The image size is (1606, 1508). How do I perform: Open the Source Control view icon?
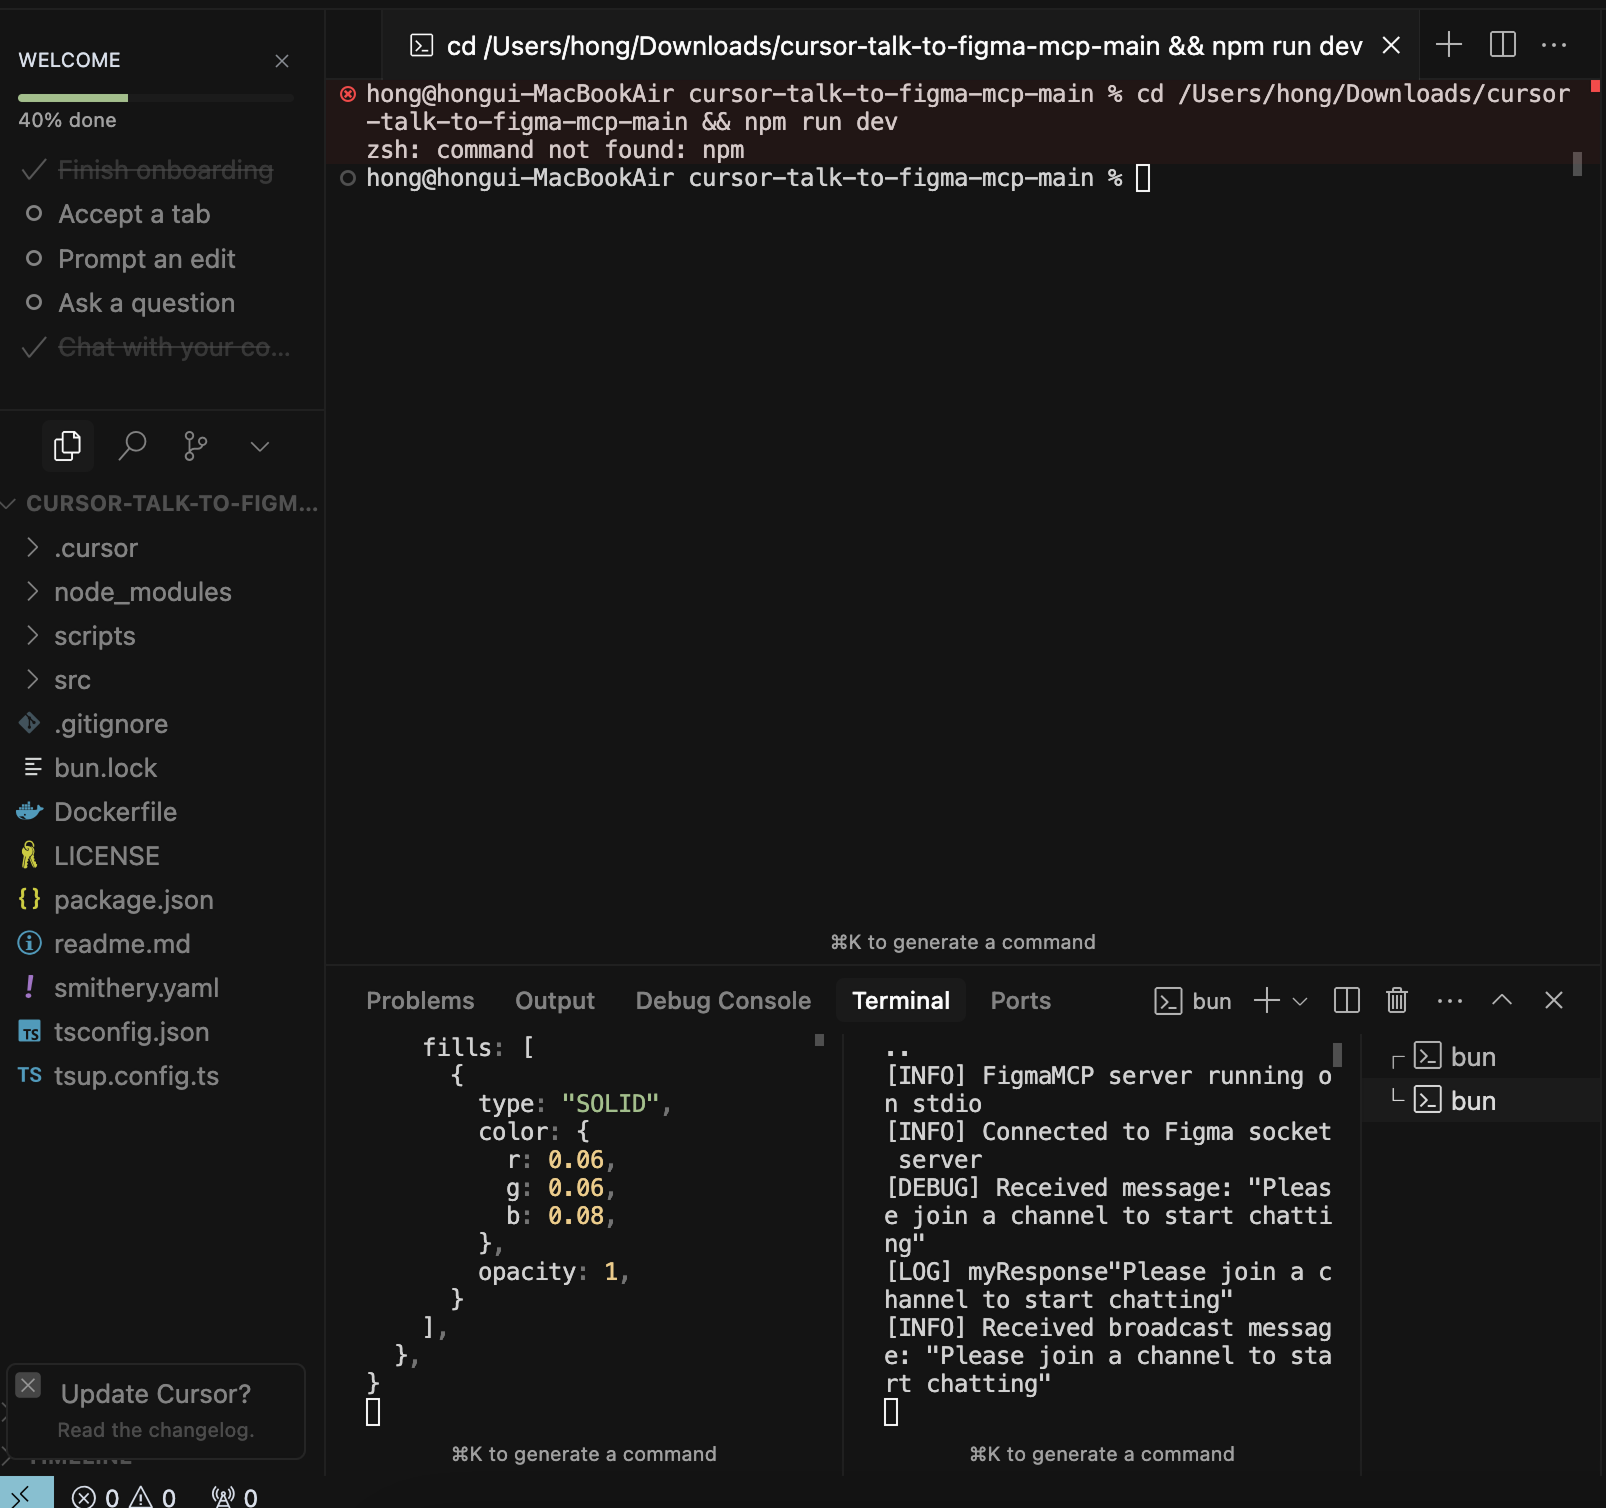195,446
